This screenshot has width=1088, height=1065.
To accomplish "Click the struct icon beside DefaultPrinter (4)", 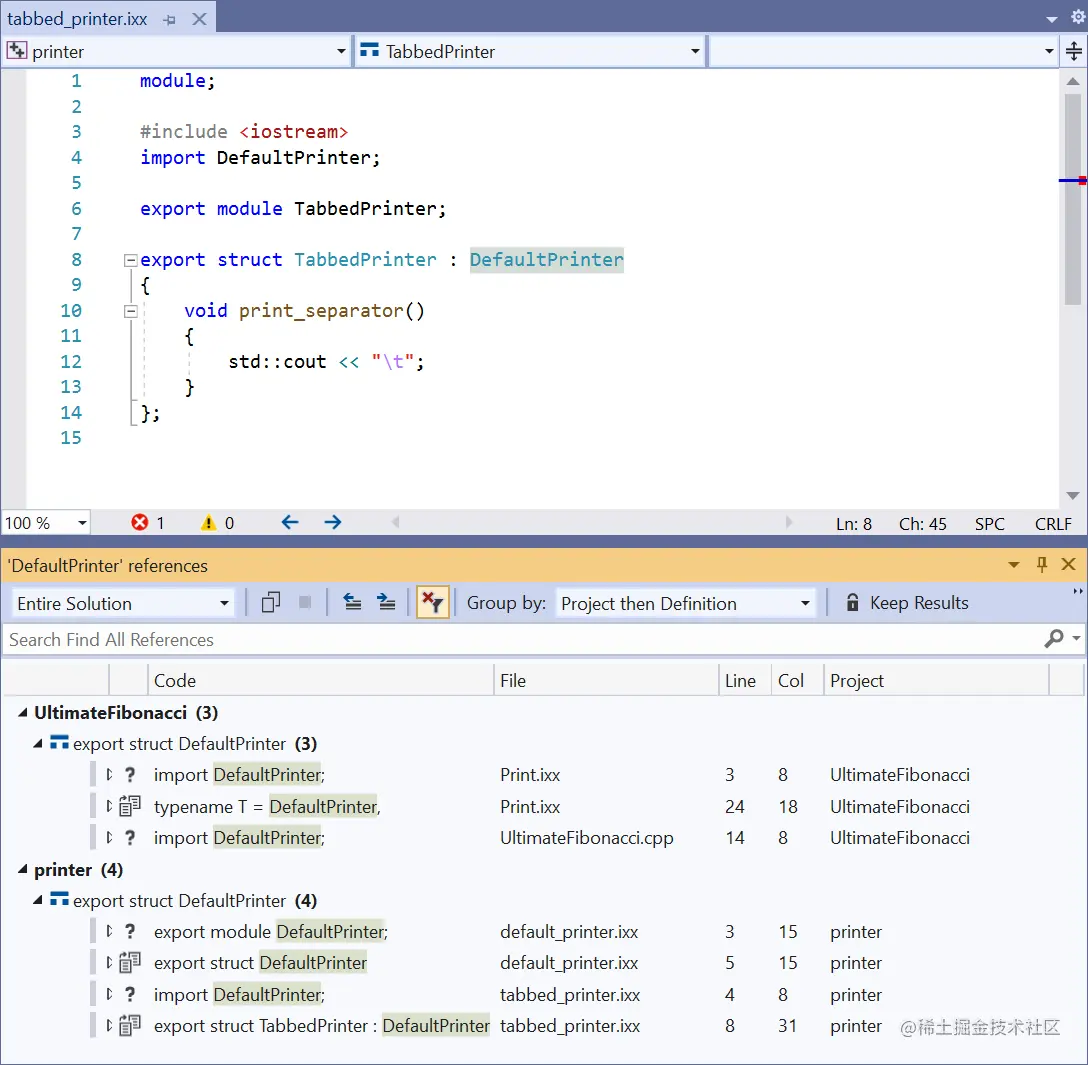I will 59,900.
